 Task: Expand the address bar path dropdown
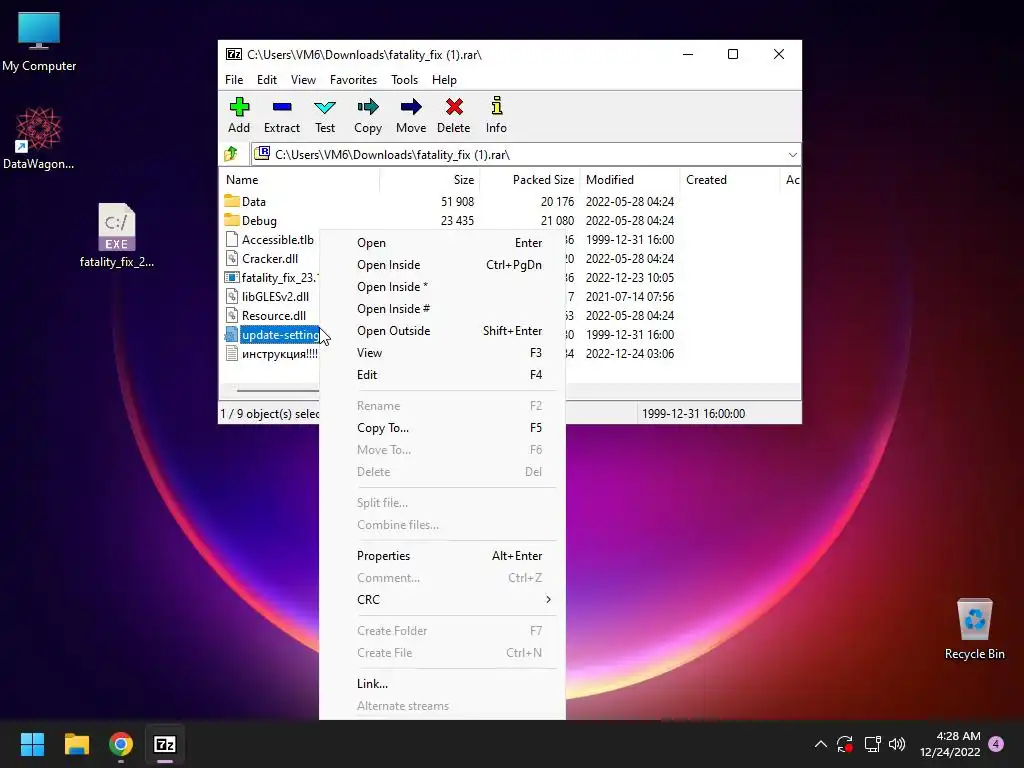[x=792, y=155]
